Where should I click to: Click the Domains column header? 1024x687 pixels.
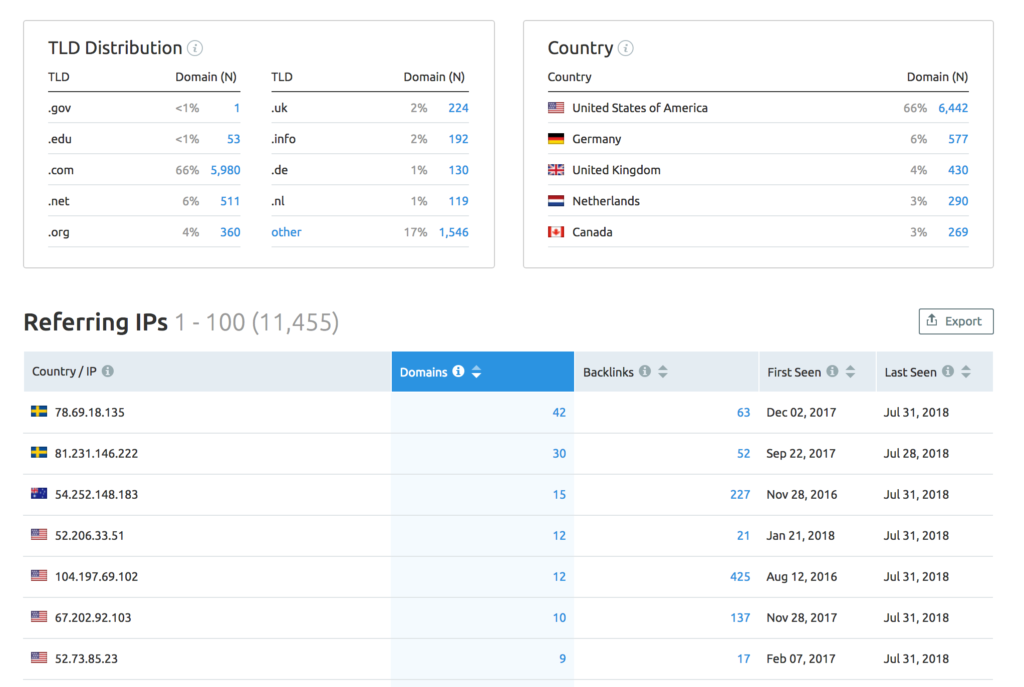[x=483, y=372]
